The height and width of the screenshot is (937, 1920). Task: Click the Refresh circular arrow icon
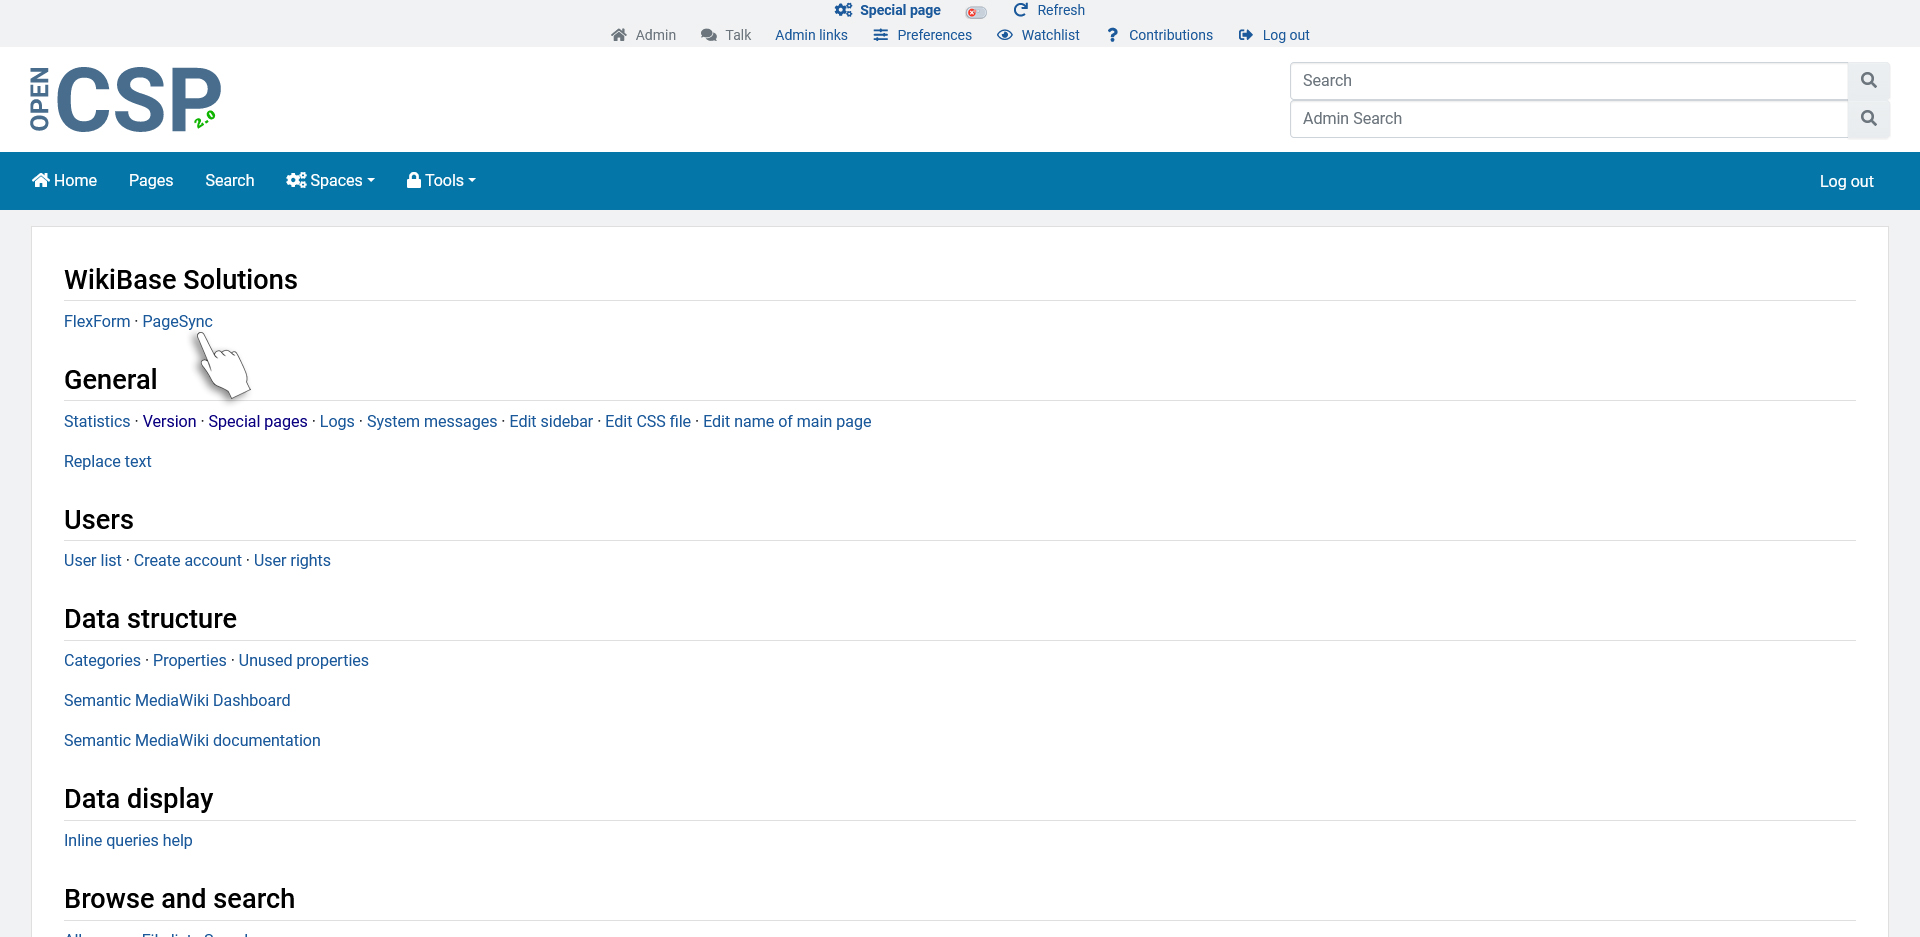1020,10
